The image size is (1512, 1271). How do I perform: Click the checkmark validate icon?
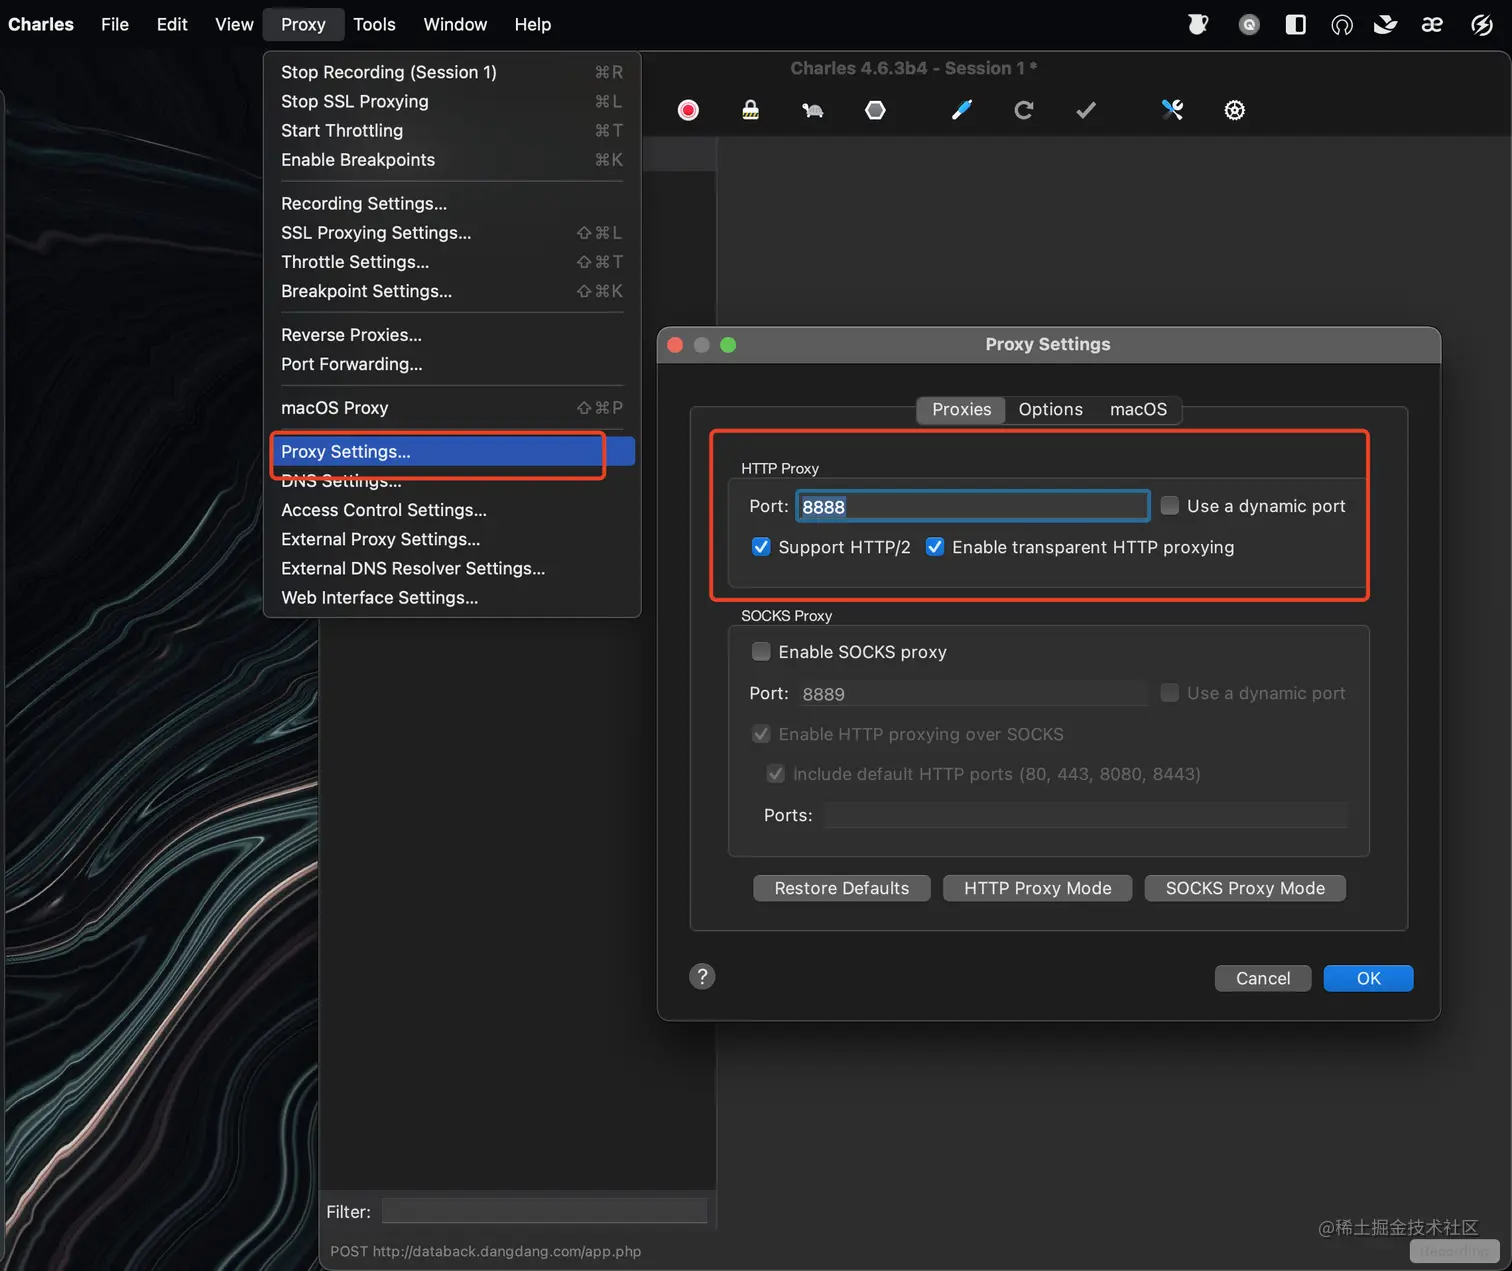pyautogui.click(x=1086, y=110)
